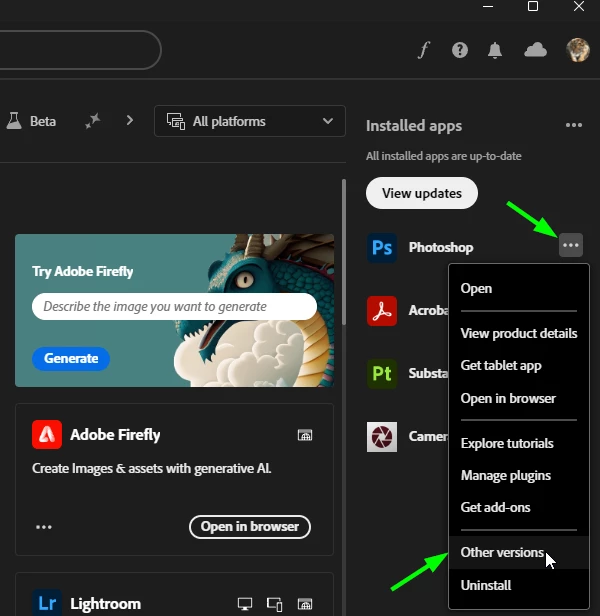Open cloud sync status icon

pos(535,50)
